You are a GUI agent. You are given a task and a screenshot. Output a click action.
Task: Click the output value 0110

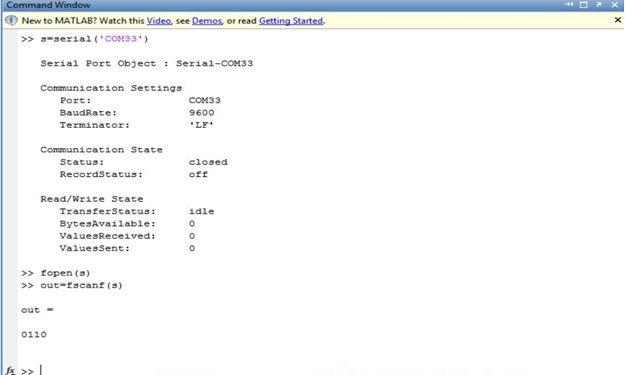34,335
